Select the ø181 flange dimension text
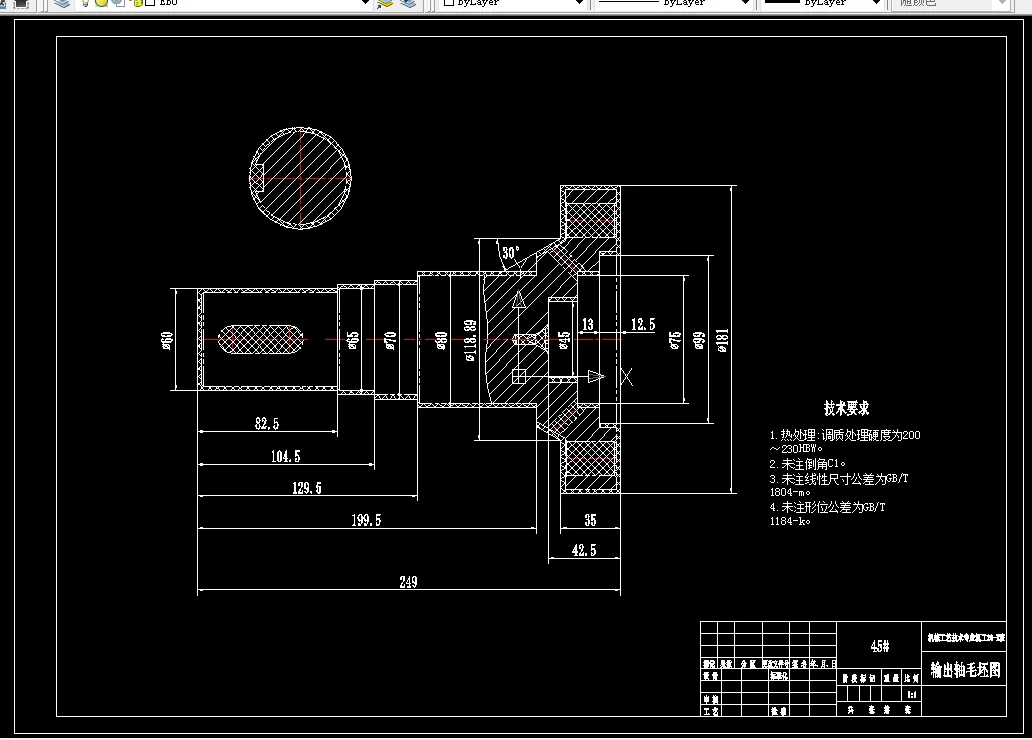1032x740 pixels. 723,341
